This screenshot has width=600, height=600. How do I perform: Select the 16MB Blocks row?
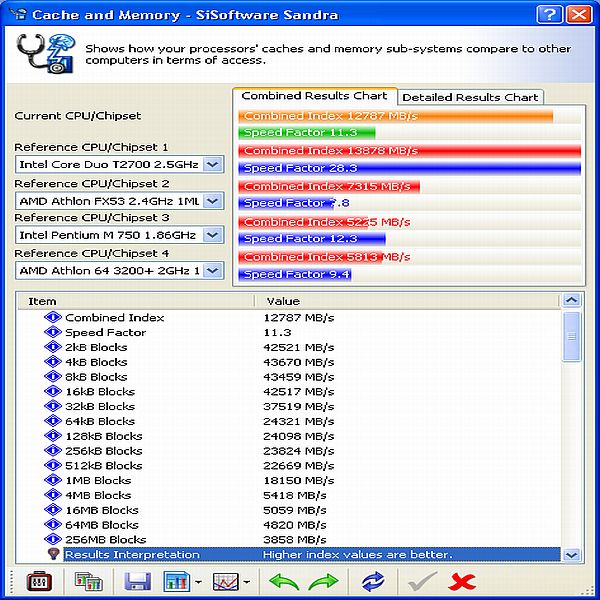coord(289,510)
